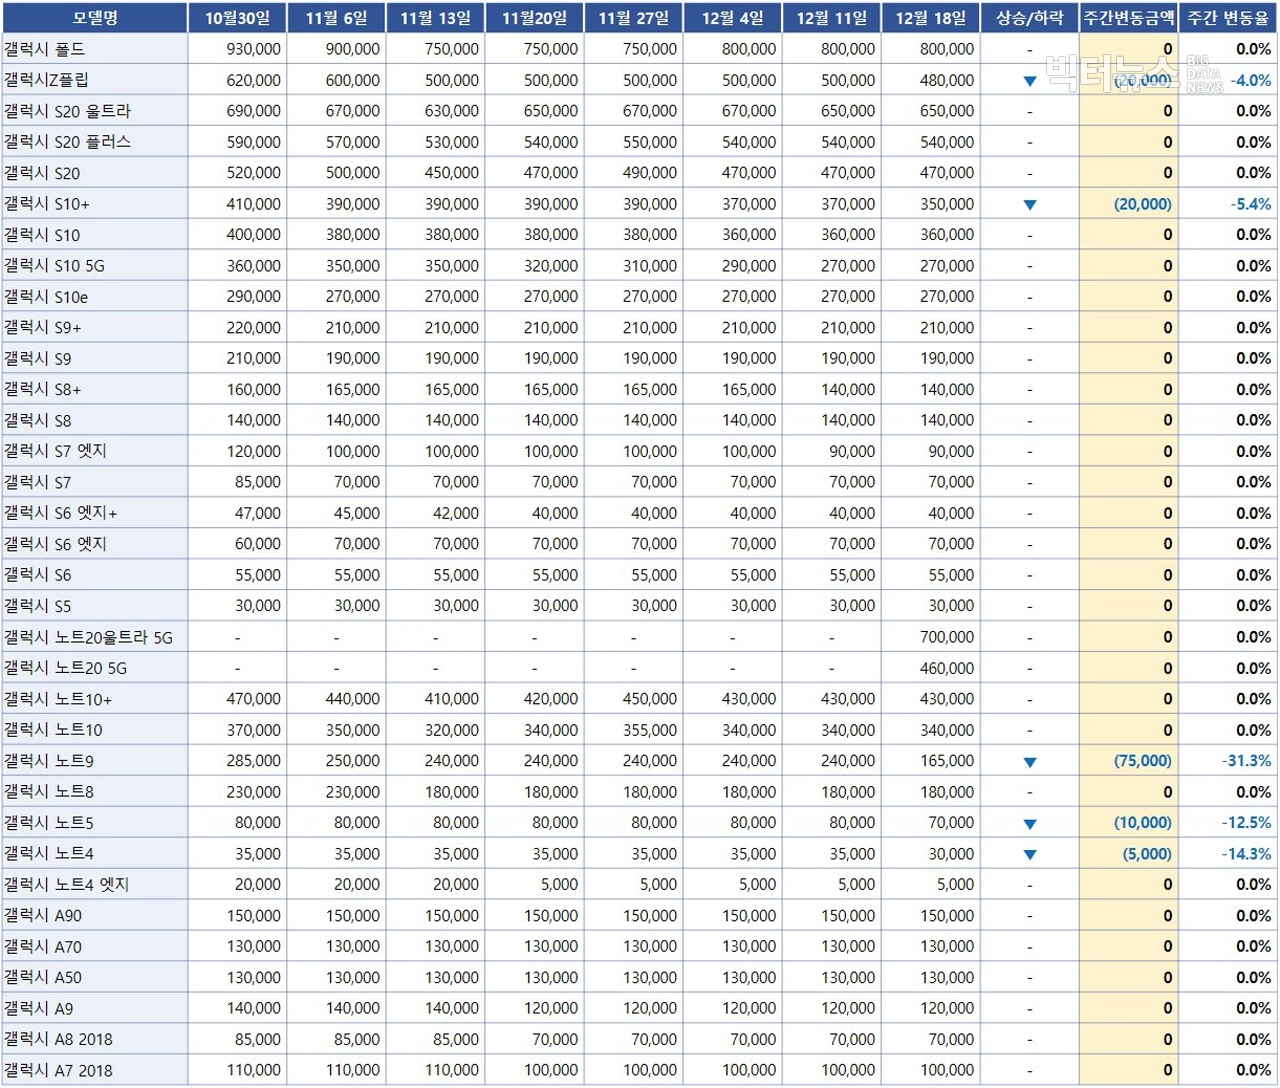Click the down arrow in 갤럭시 S10+ row
Image resolution: width=1280 pixels, height=1088 pixels.
pyautogui.click(x=1030, y=205)
